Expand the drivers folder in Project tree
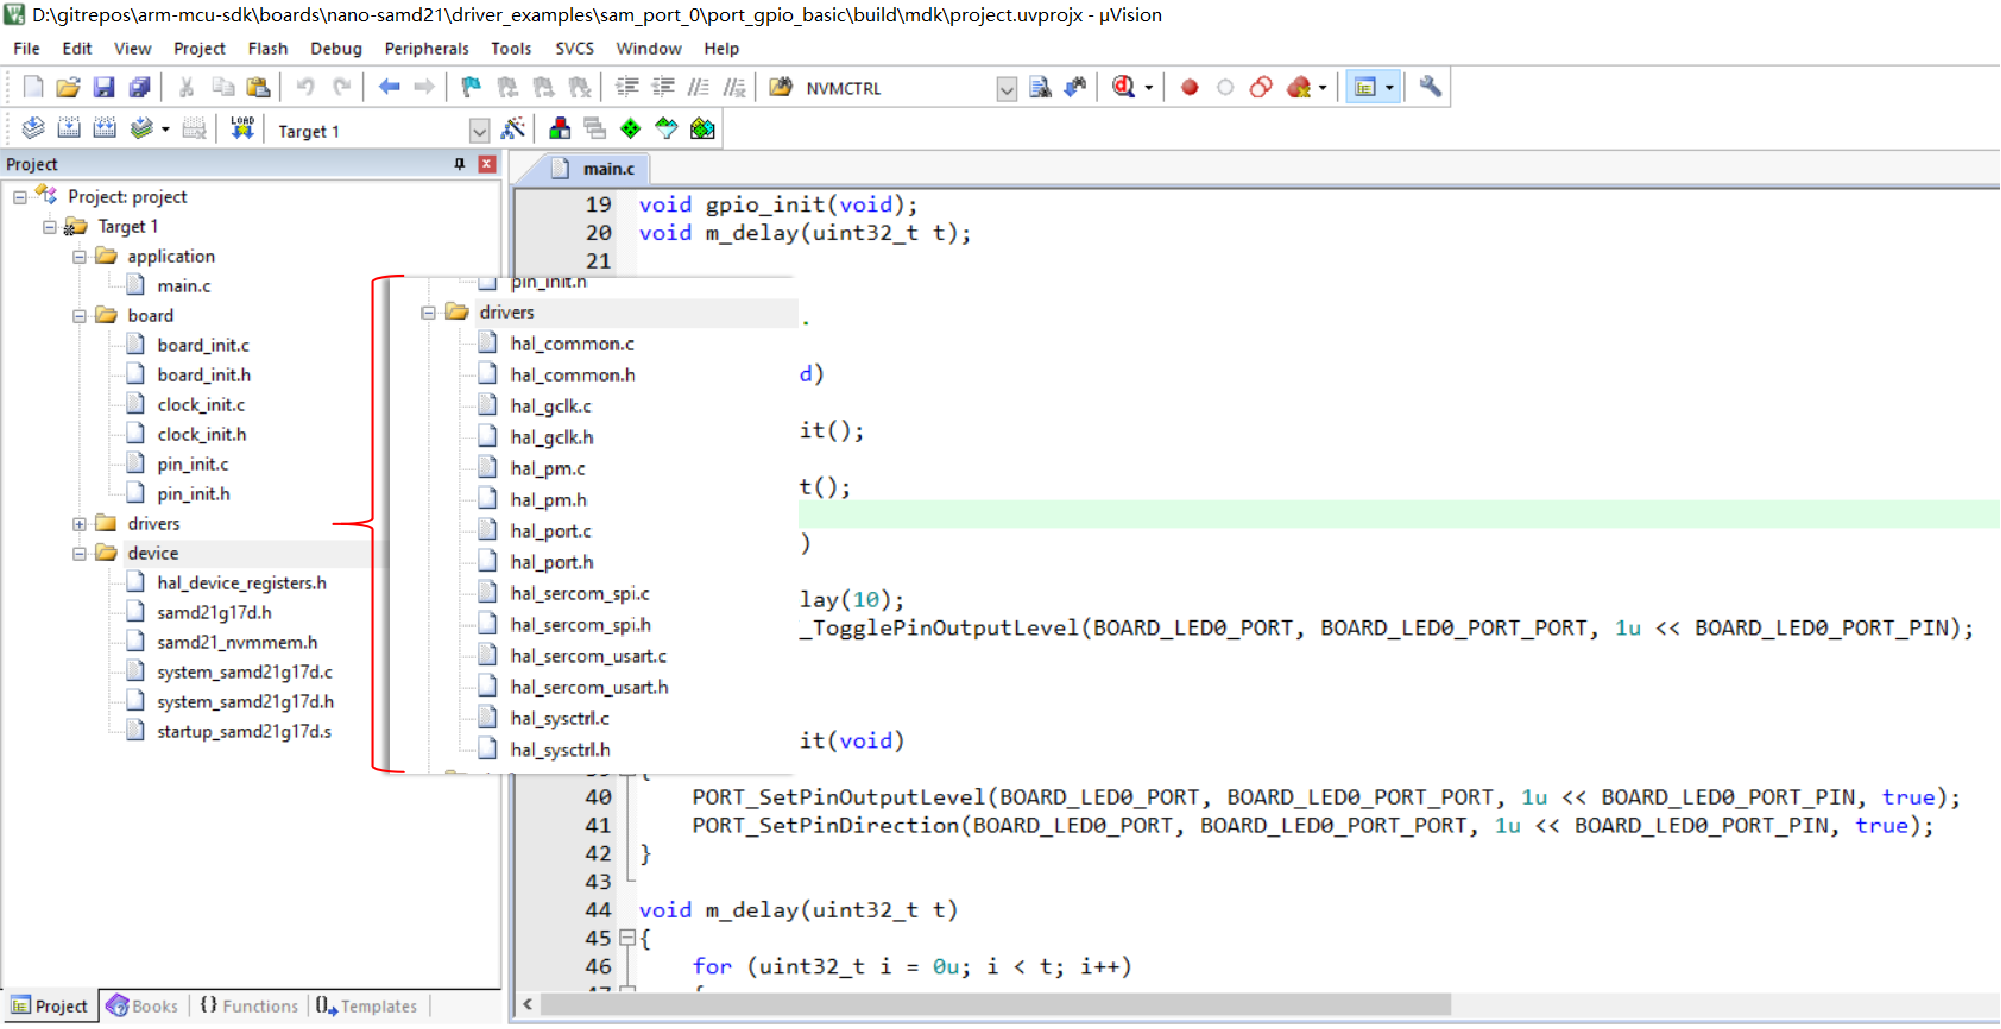Screen dimensions: 2001x1029 click(79, 524)
